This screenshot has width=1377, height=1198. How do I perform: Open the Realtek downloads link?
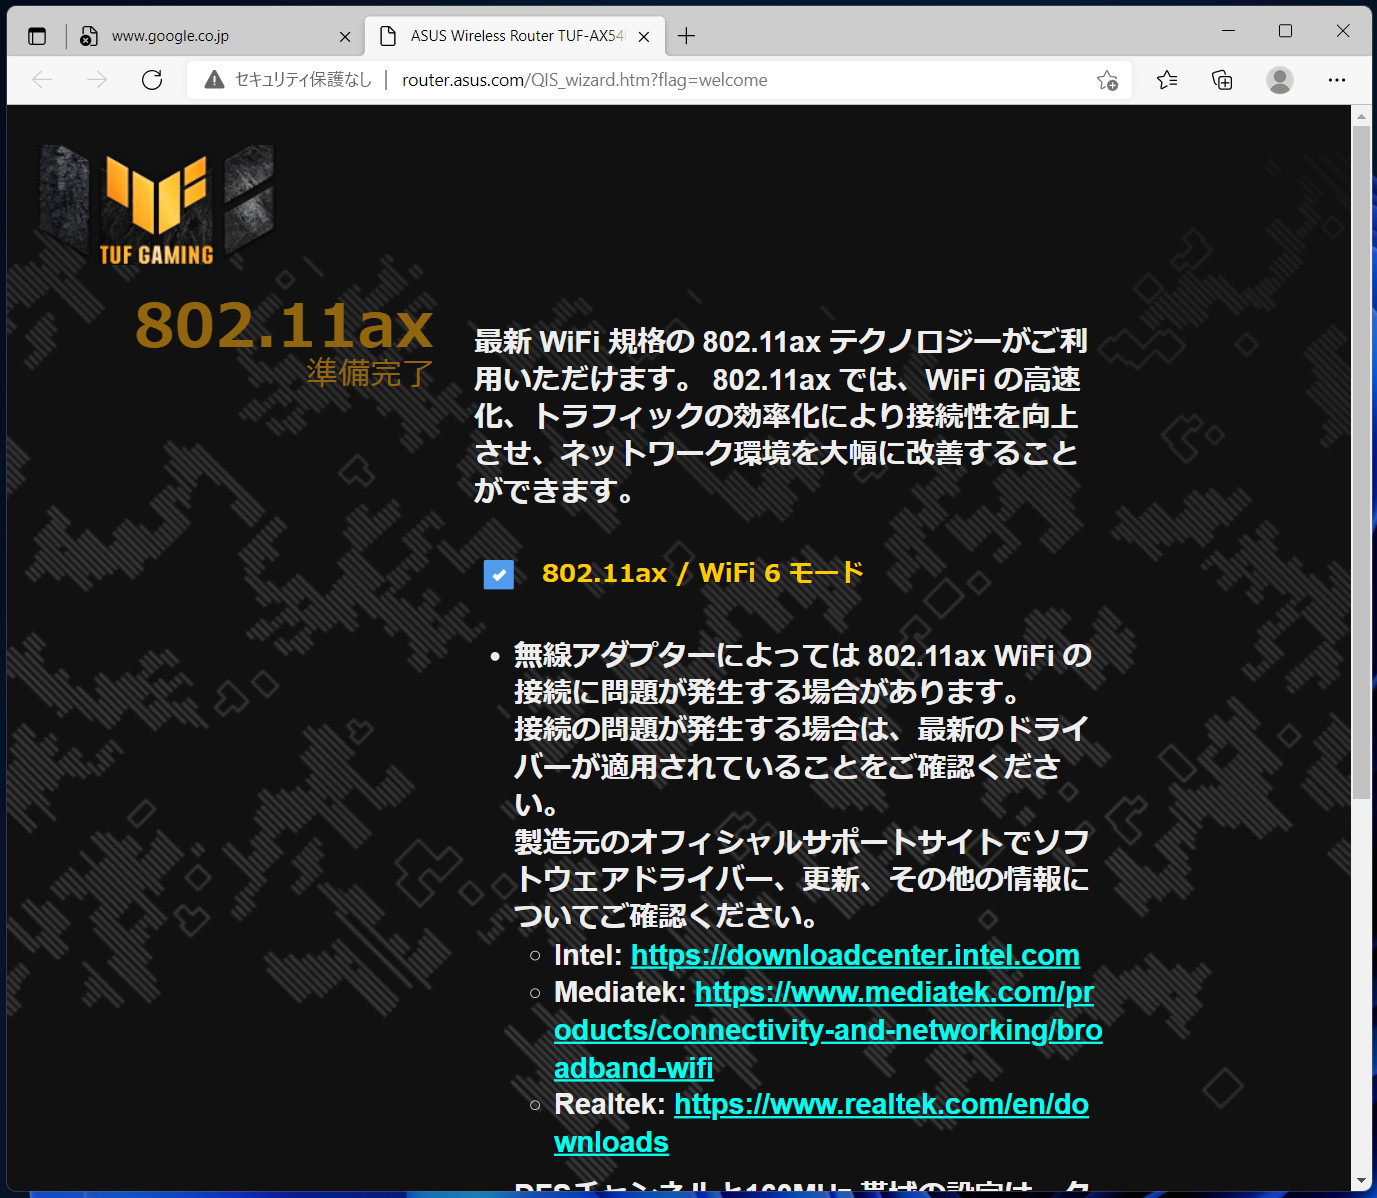pyautogui.click(x=821, y=1123)
